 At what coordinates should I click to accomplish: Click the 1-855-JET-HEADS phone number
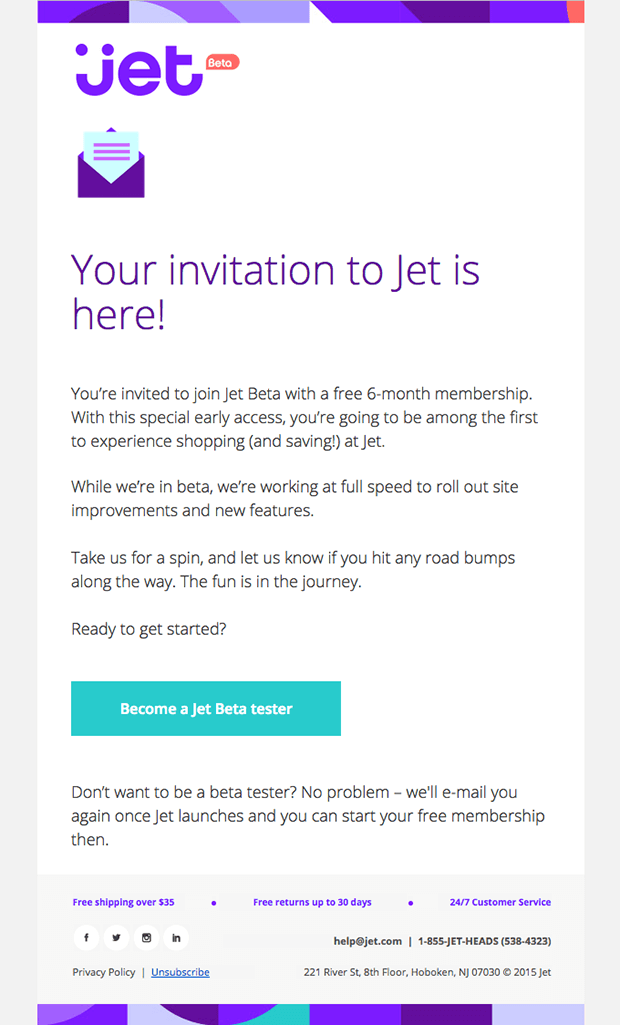[484, 941]
